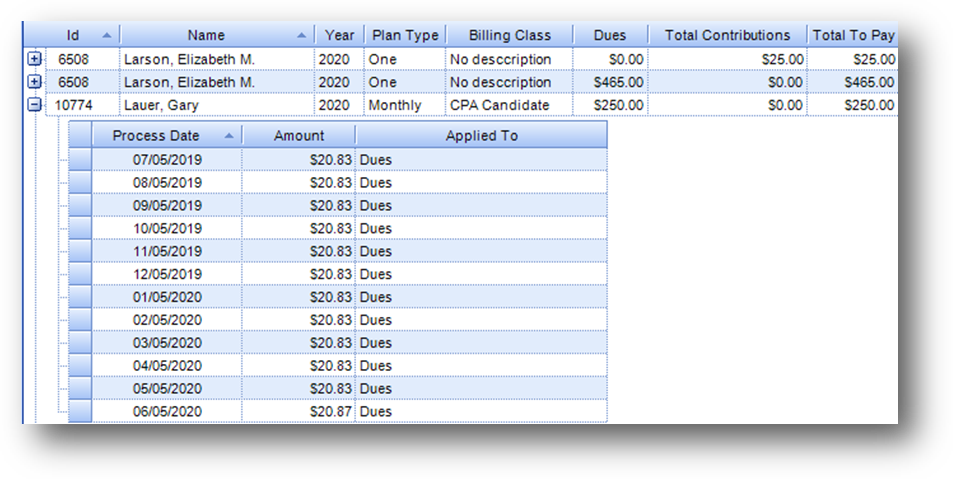Expand the Larson row with $465.00 dues
This screenshot has width=953, height=479.
click(35, 81)
